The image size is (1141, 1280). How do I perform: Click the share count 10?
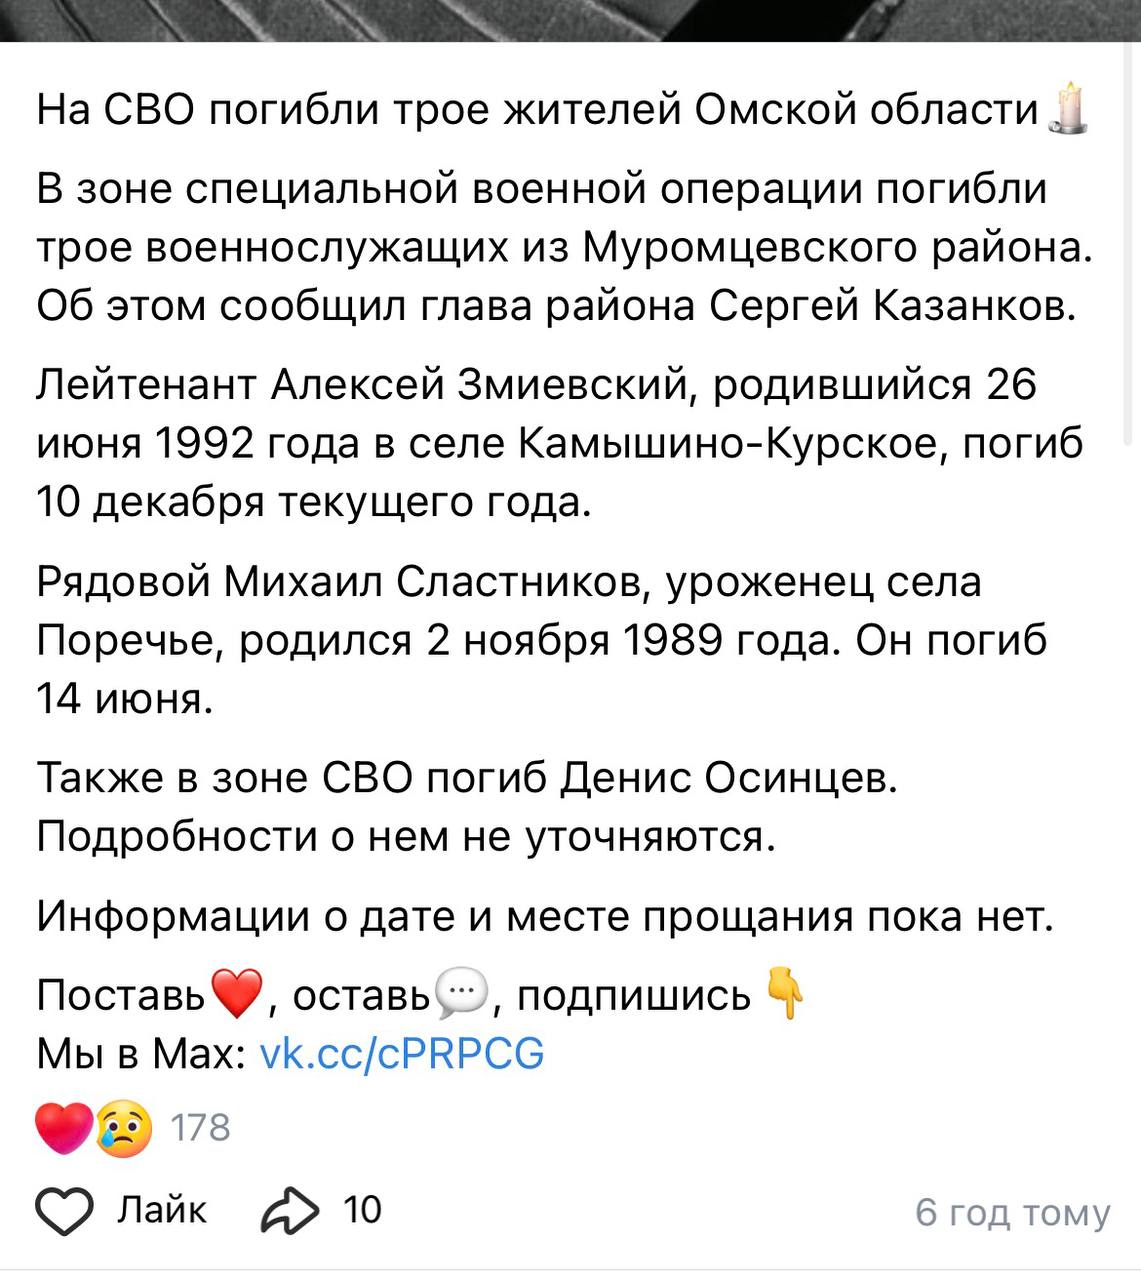(362, 1210)
